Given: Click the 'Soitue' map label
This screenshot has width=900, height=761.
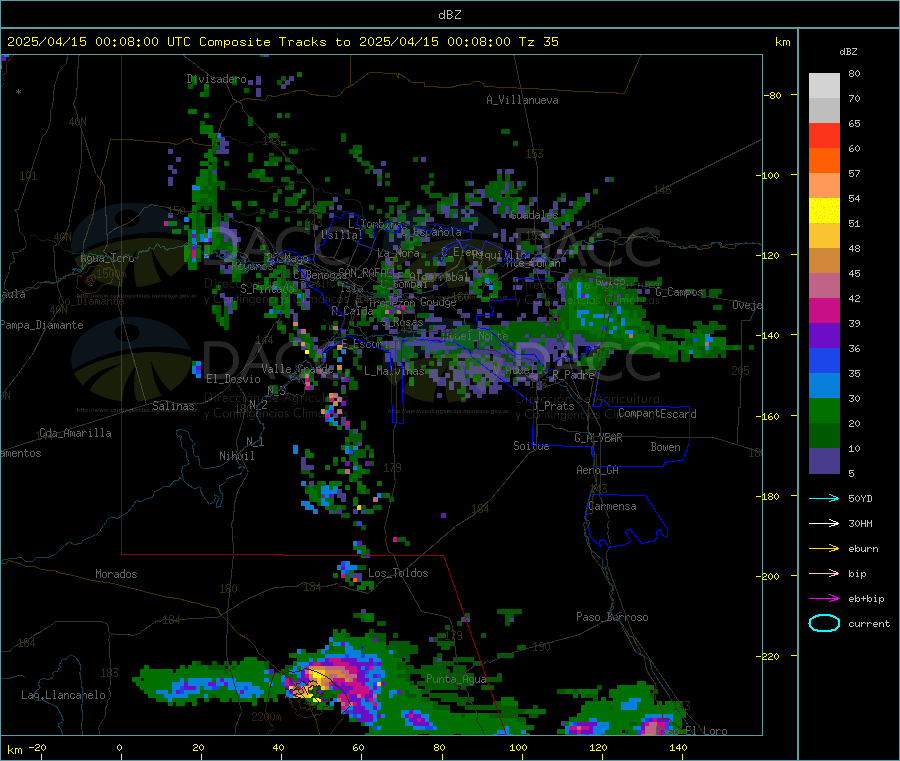Looking at the screenshot, I should (531, 446).
